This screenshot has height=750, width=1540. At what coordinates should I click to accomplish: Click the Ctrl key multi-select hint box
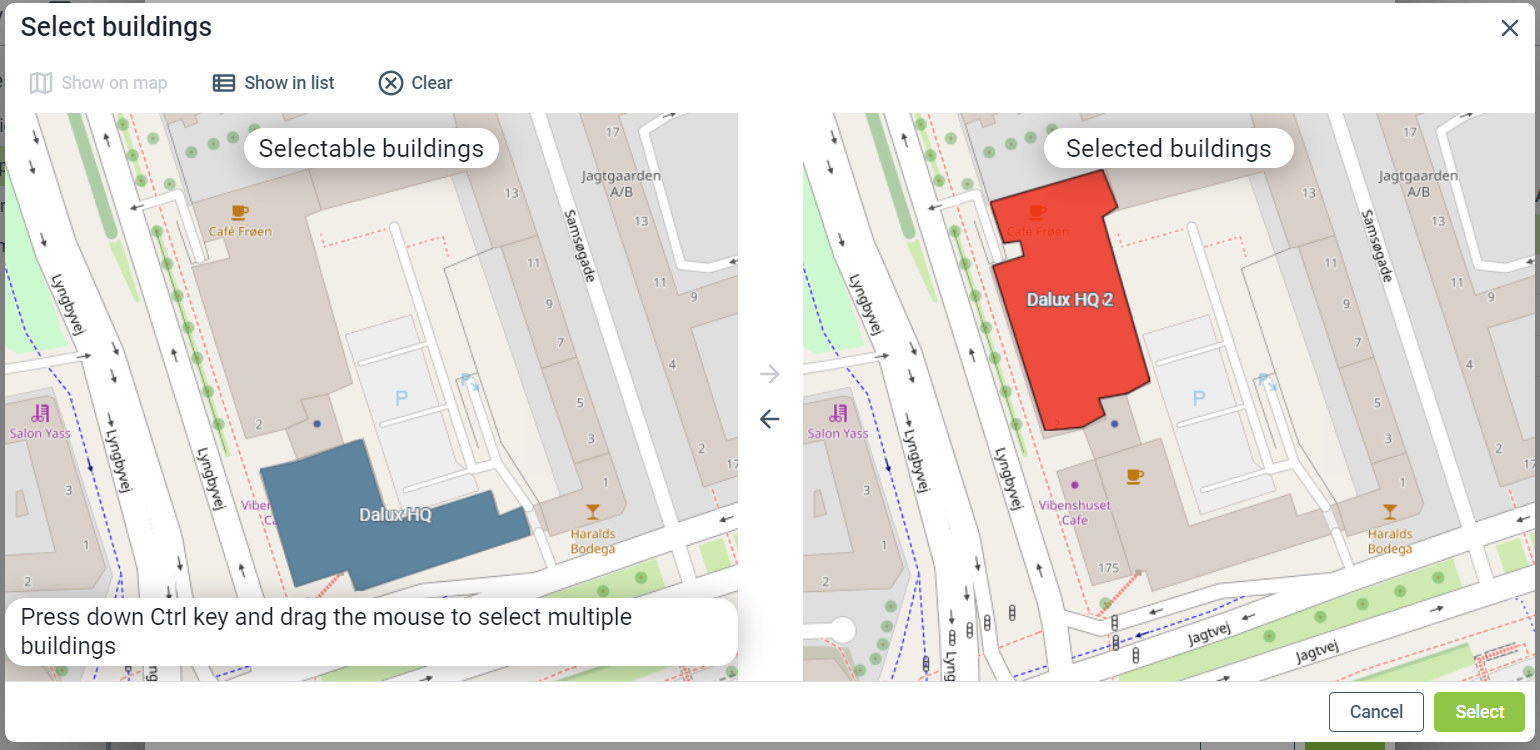(370, 631)
